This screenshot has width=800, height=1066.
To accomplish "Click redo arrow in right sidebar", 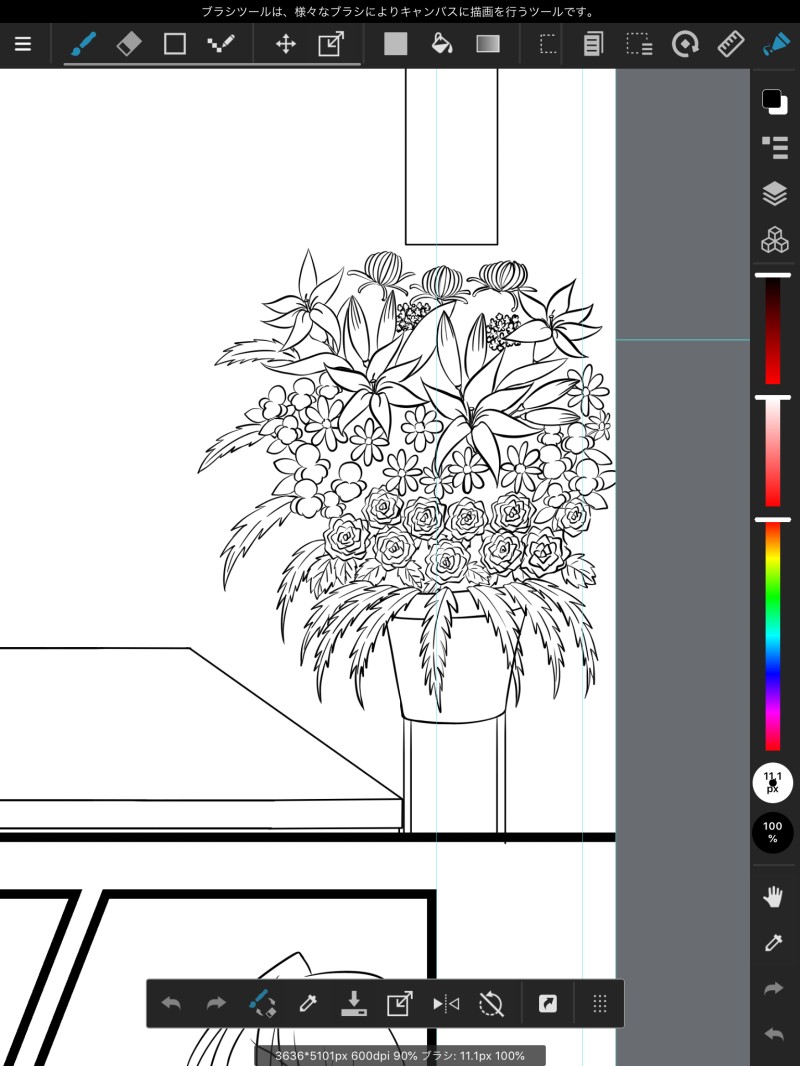I will pyautogui.click(x=773, y=988).
